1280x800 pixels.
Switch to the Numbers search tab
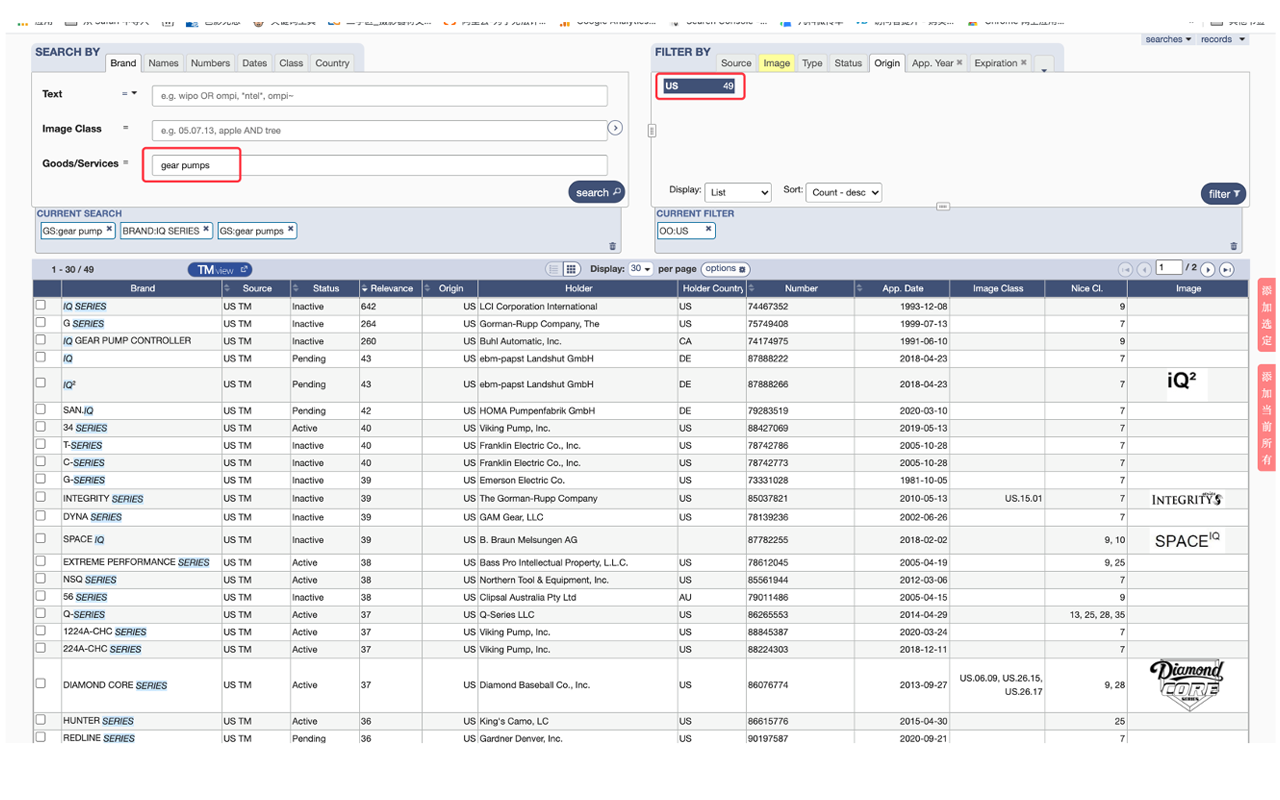click(x=210, y=63)
